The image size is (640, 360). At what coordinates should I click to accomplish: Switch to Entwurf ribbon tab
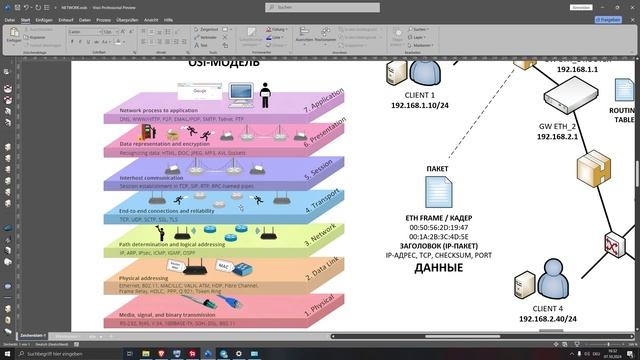click(66, 20)
